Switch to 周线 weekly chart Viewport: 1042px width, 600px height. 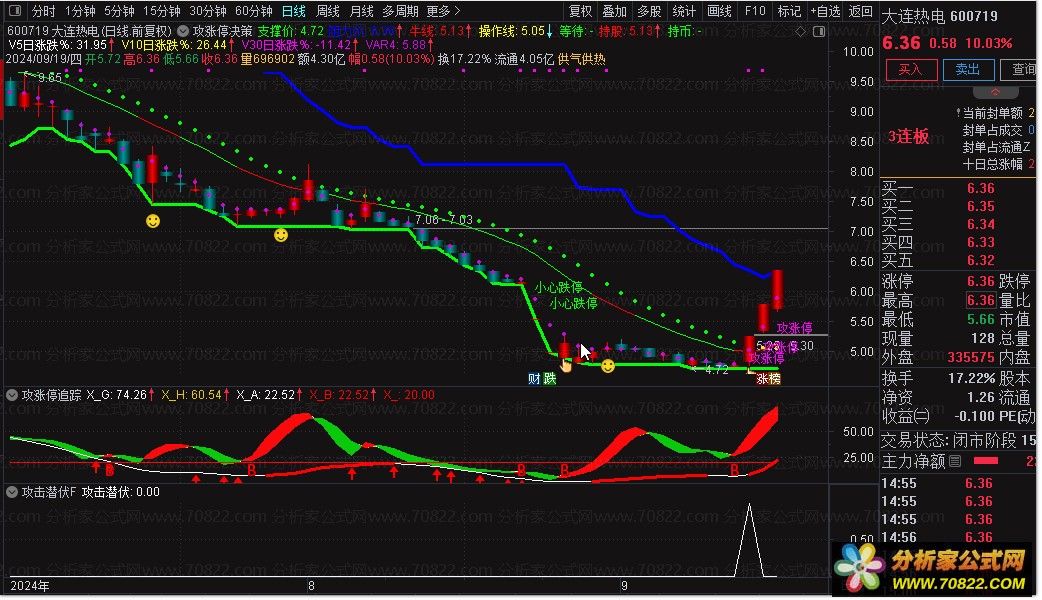328,11
